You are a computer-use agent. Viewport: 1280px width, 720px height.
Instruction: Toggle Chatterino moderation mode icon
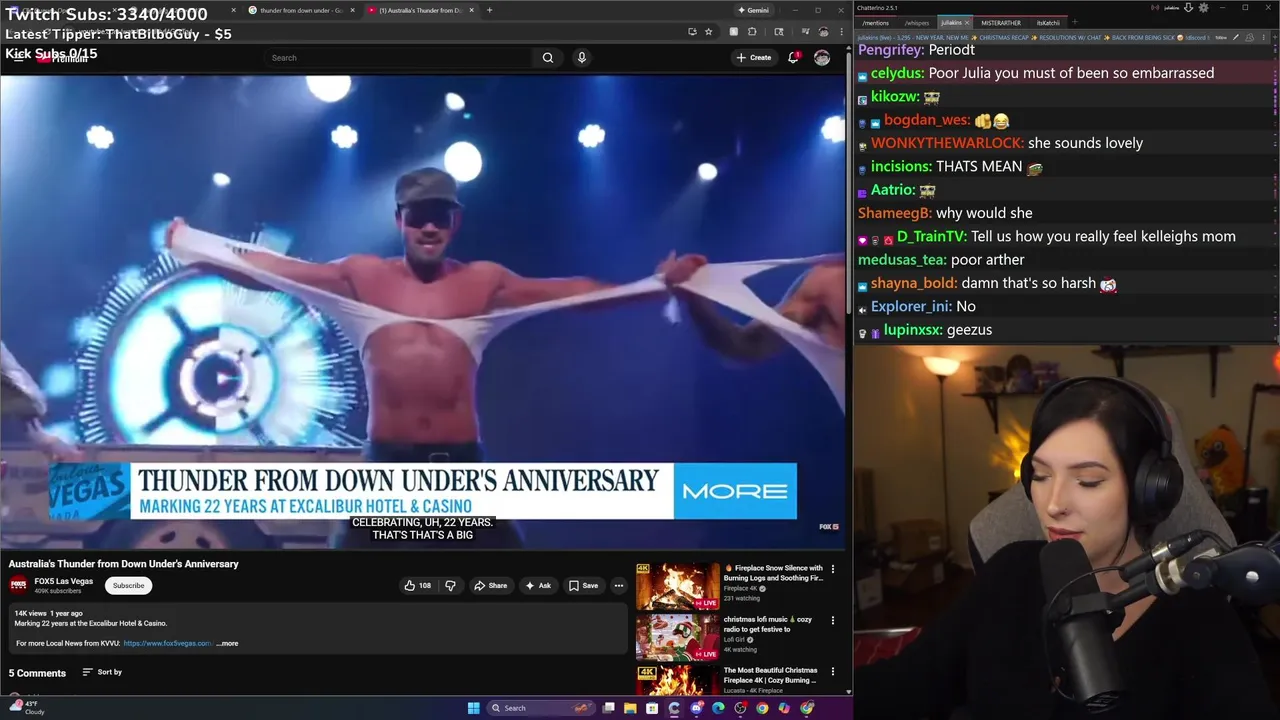1236,37
